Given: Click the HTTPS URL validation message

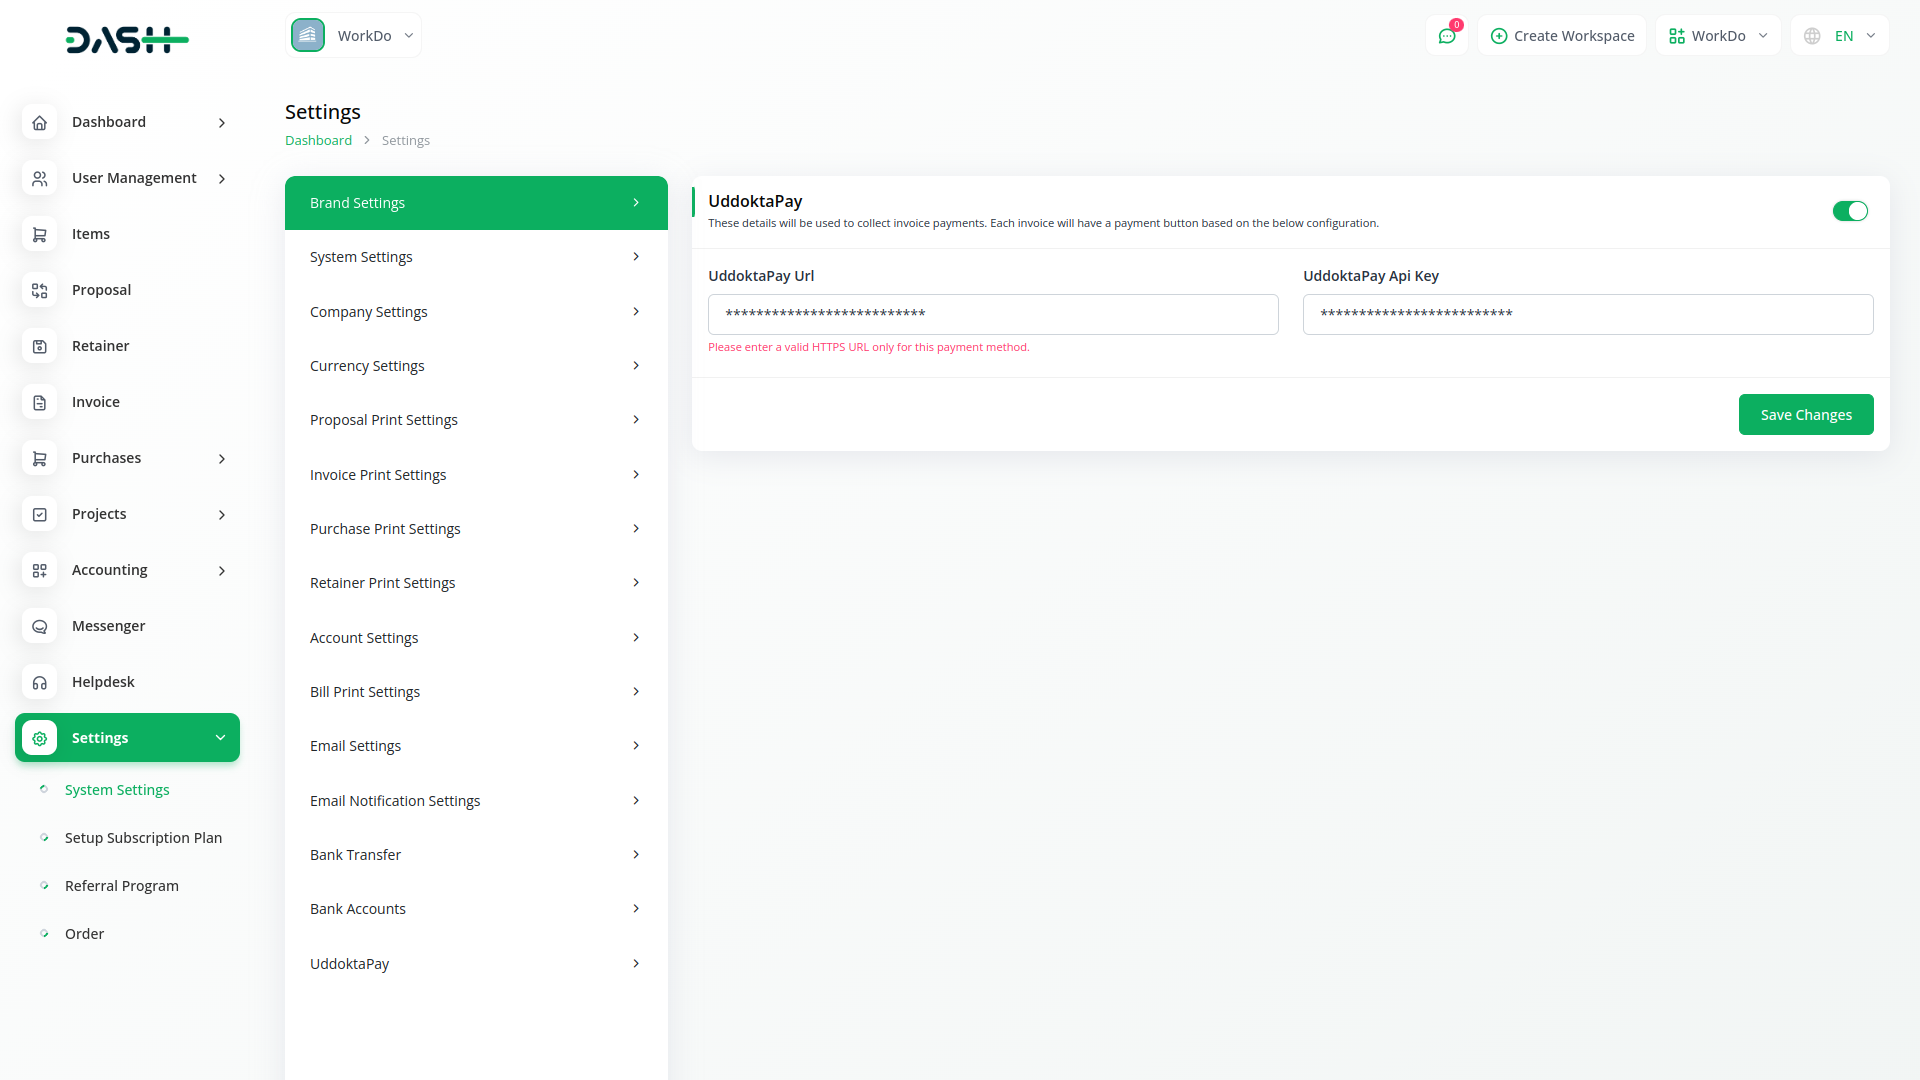Looking at the screenshot, I should (868, 347).
